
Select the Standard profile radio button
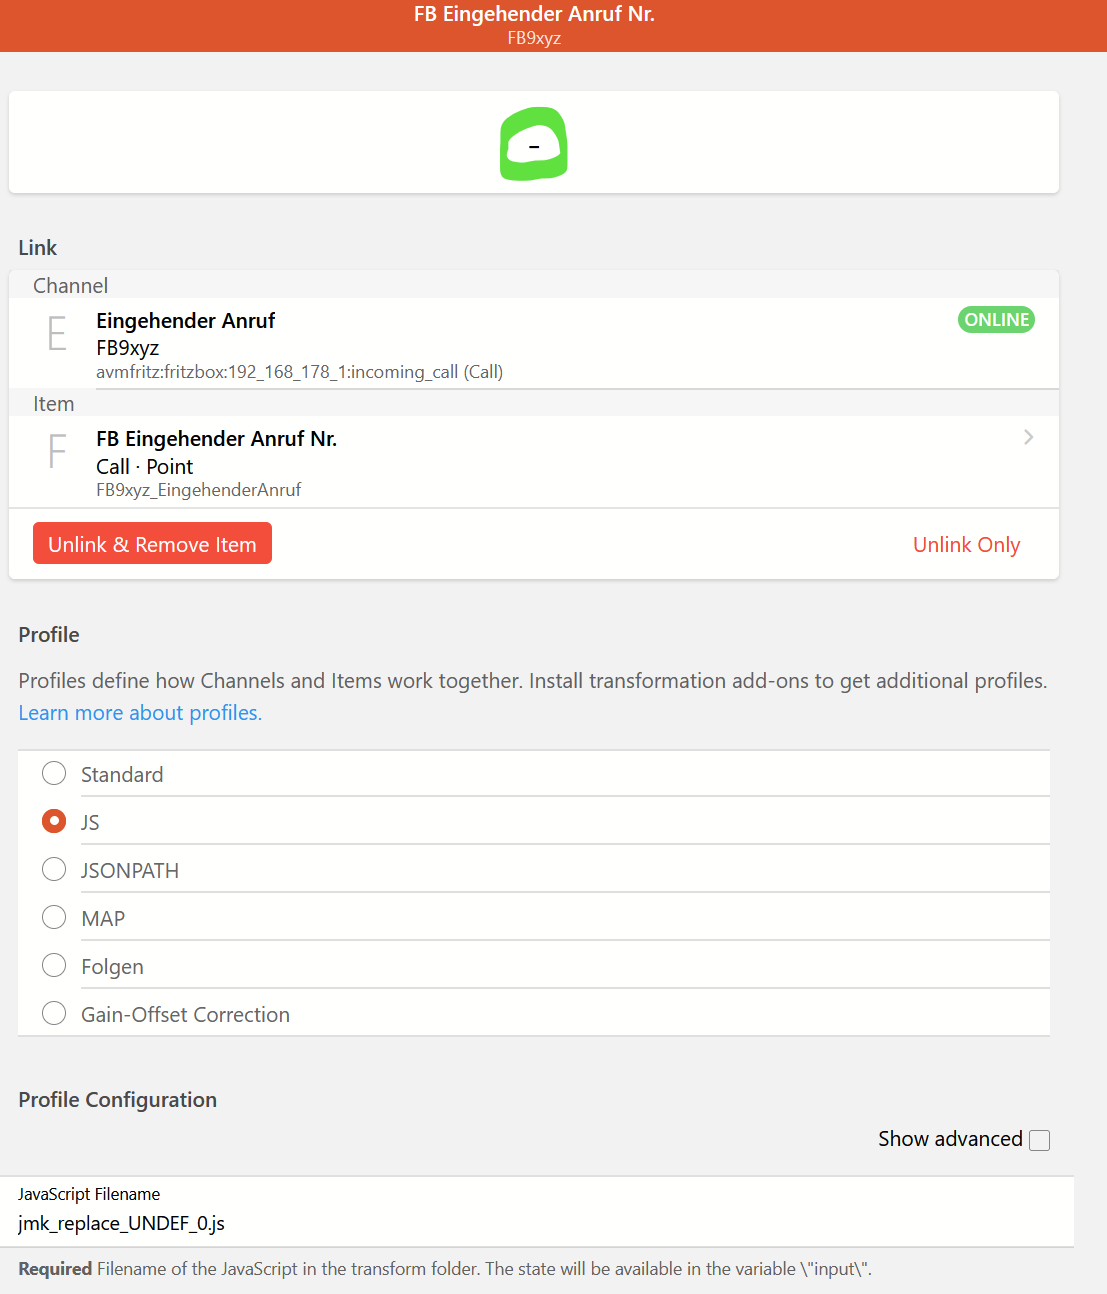tap(54, 774)
